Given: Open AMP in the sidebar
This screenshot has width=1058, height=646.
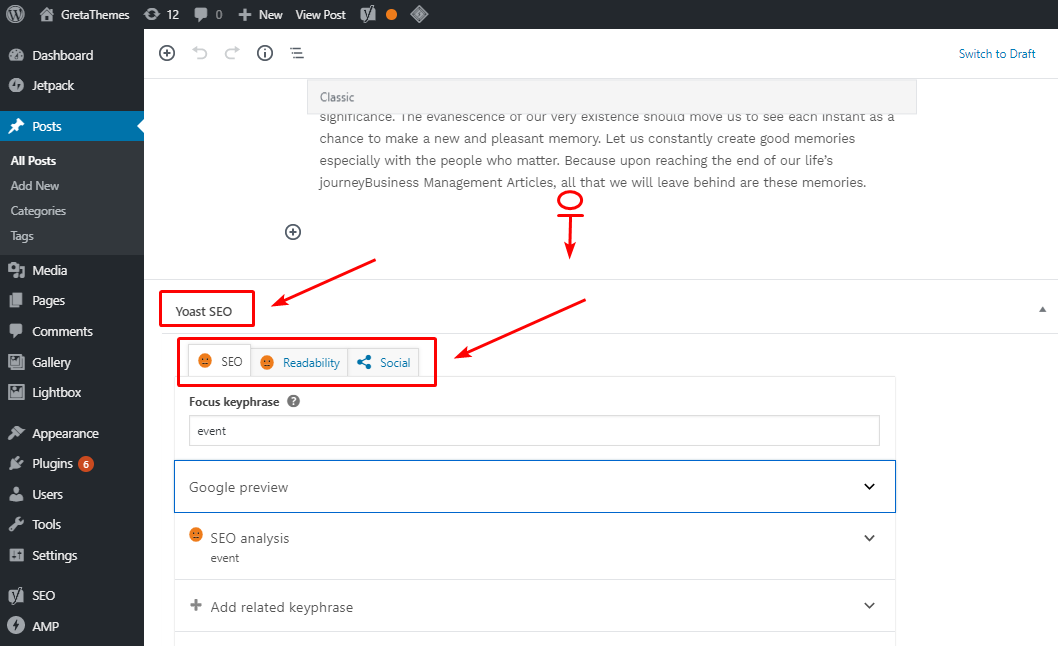Looking at the screenshot, I should point(72,626).
